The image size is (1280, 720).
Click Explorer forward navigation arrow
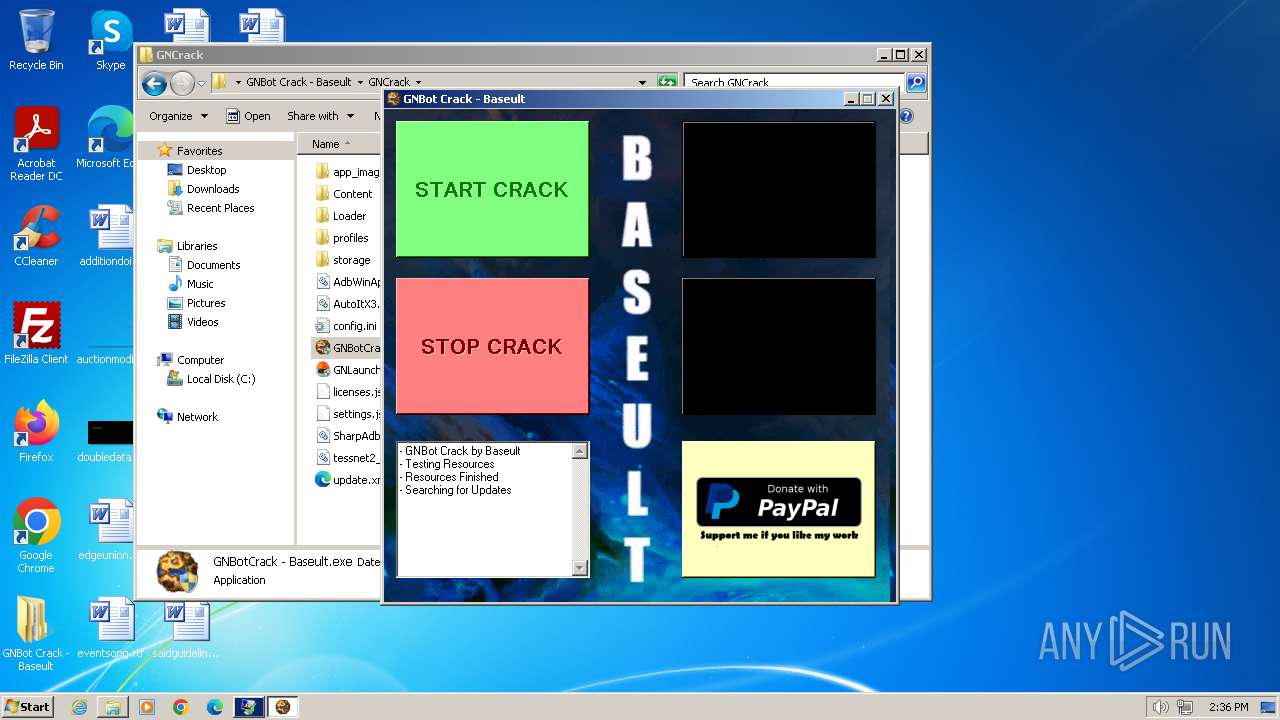click(x=182, y=83)
